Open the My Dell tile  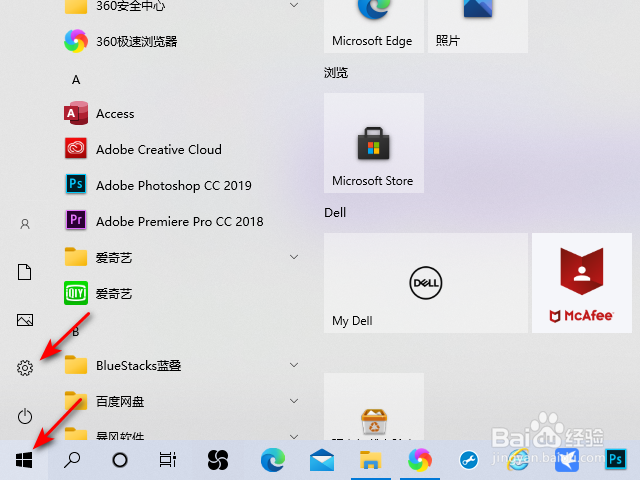click(426, 283)
